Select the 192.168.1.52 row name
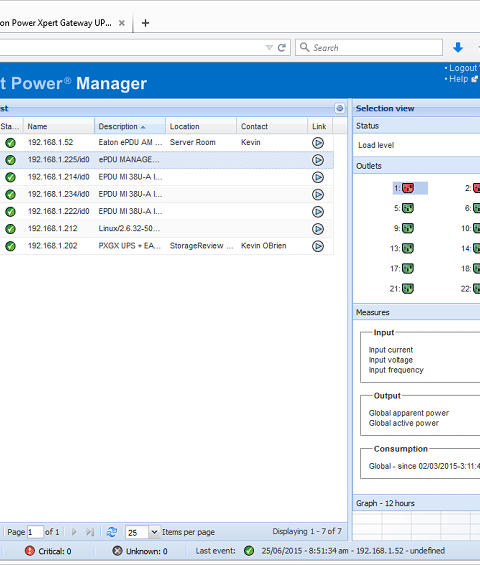 click(50, 142)
